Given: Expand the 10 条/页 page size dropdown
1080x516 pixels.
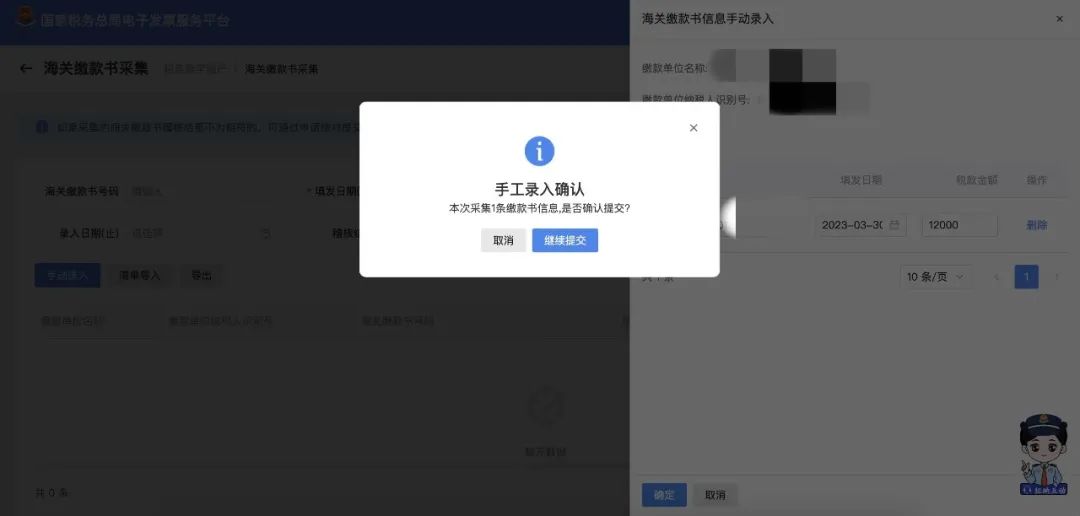Looking at the screenshot, I should click(x=936, y=277).
